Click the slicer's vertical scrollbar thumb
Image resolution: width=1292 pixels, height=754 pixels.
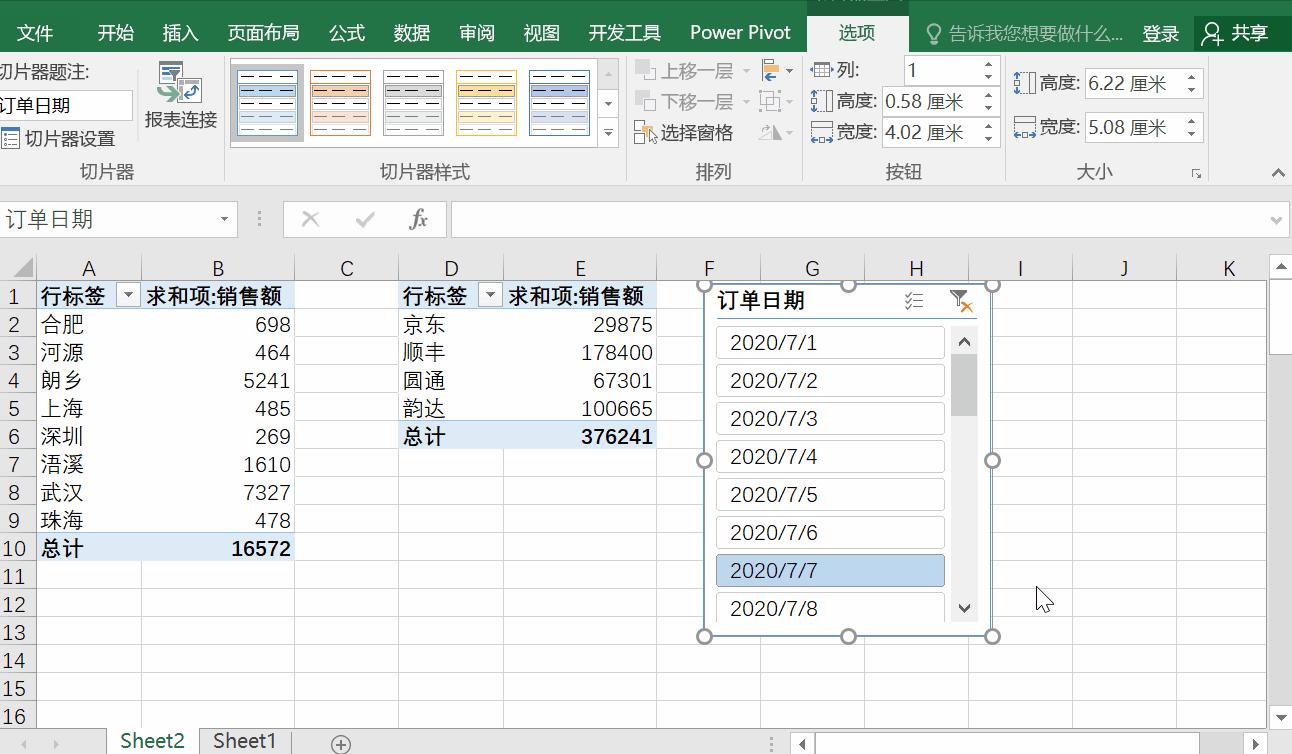coord(964,385)
